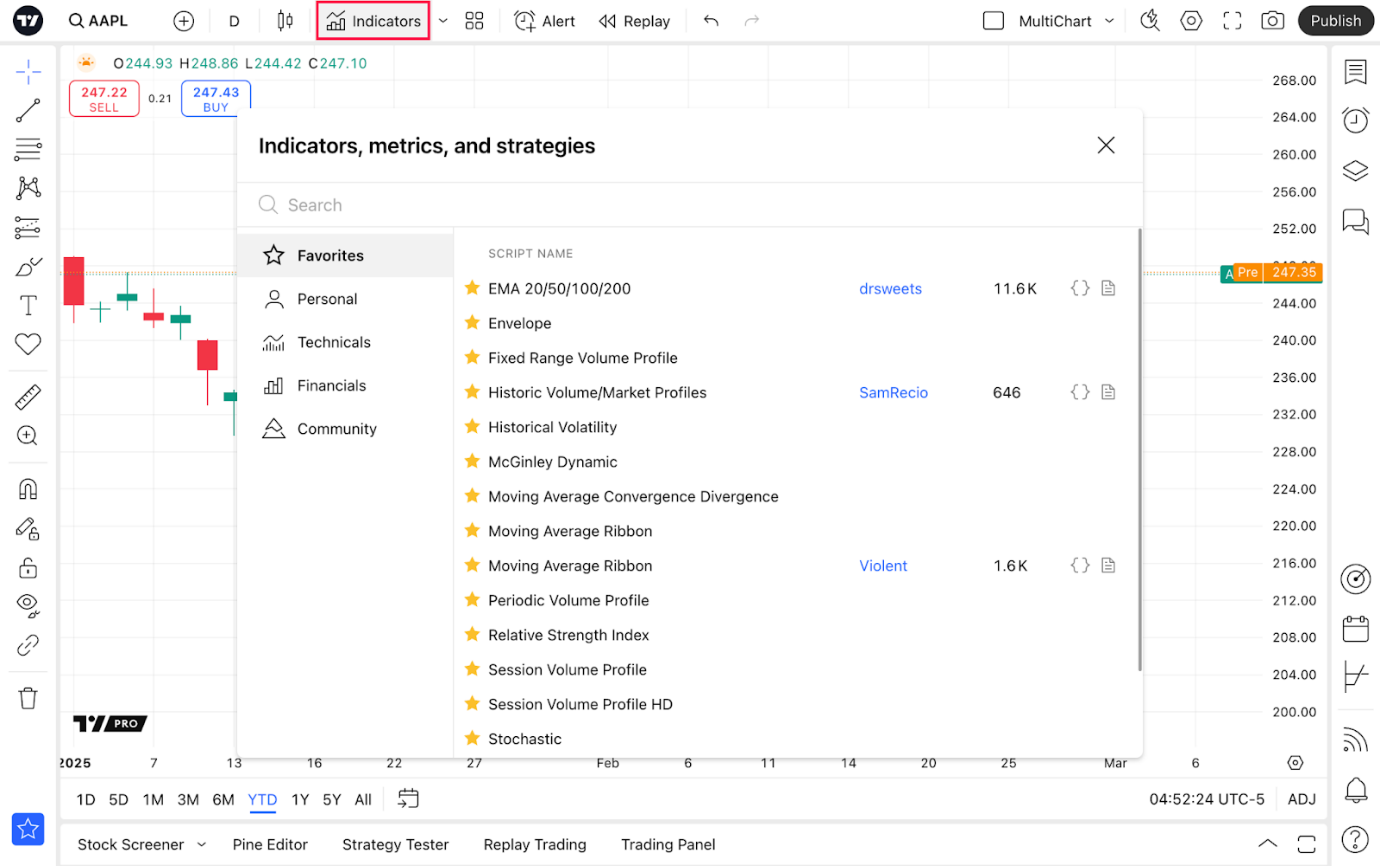The image size is (1380, 866).
Task: Undo the last chart action
Action: click(711, 21)
